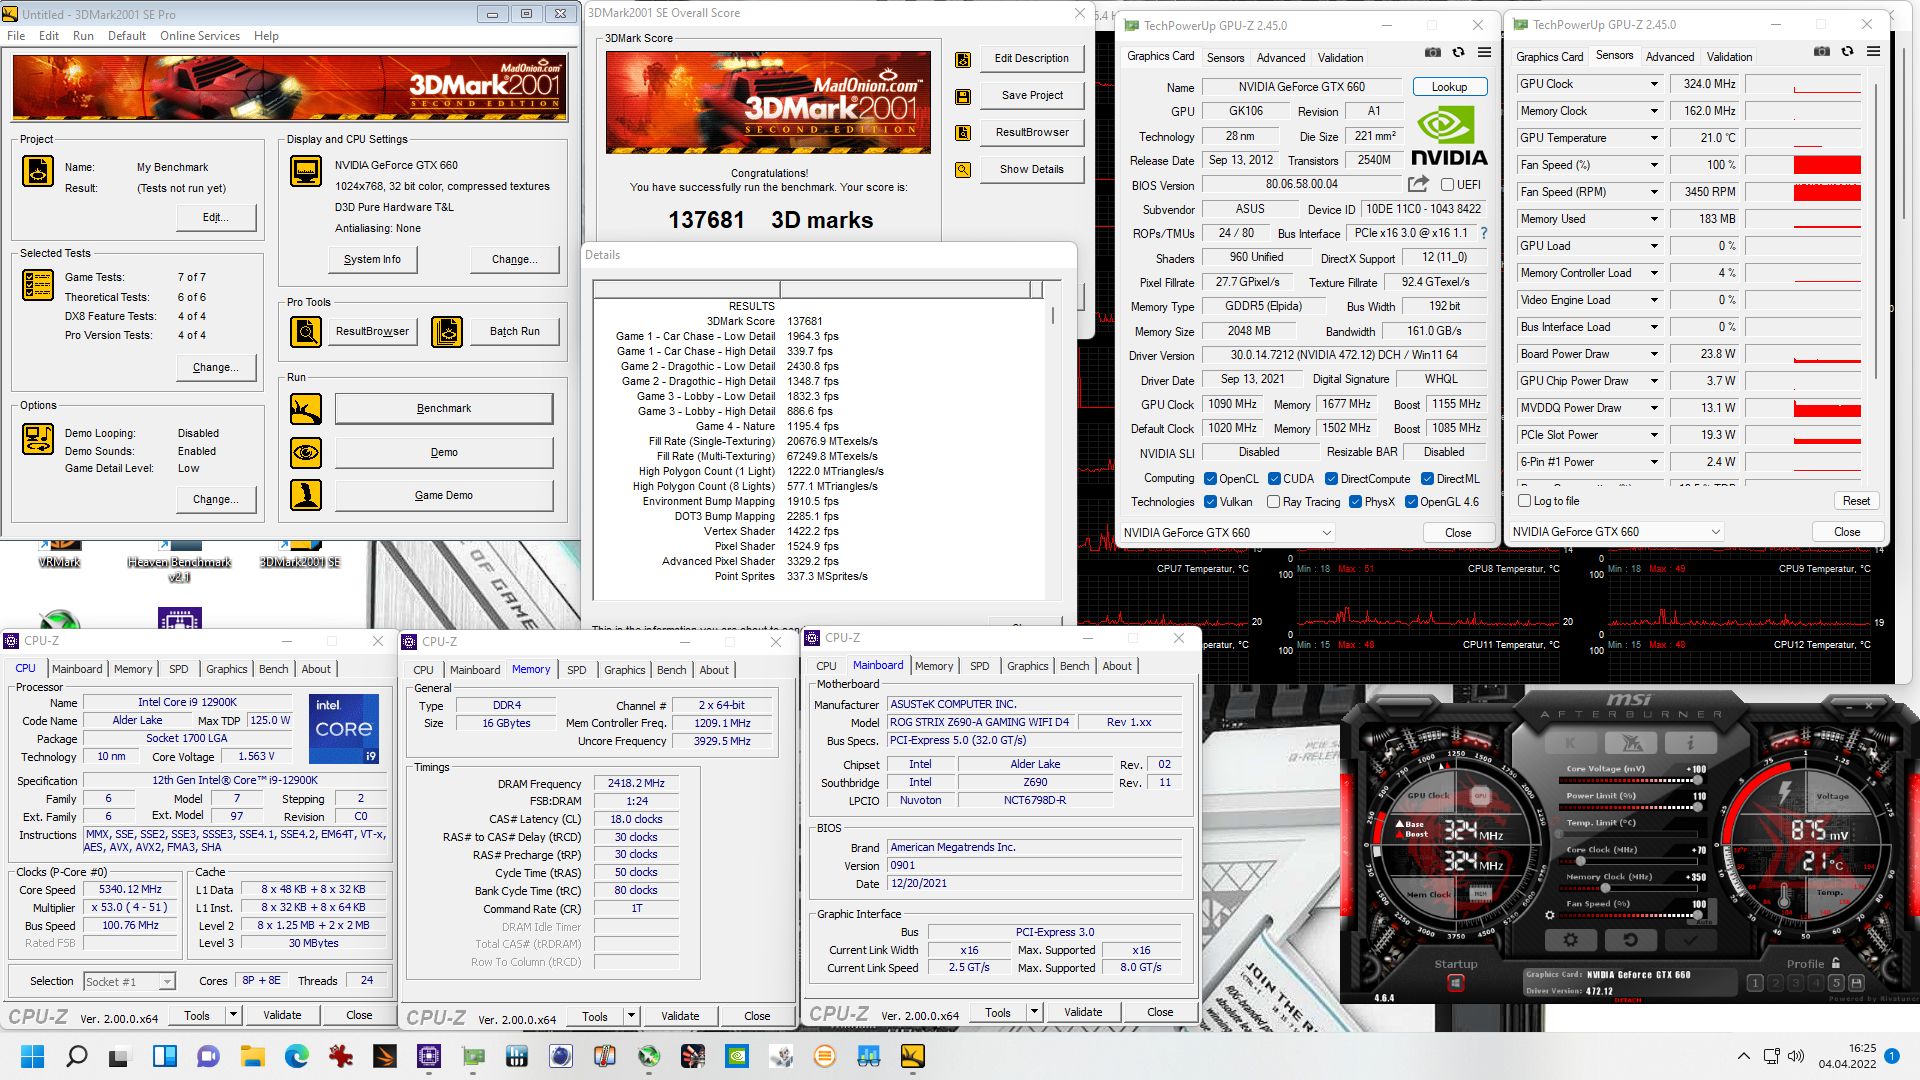The width and height of the screenshot is (1920, 1080).
Task: Click the Benchmark car icon in Run section
Action: click(x=306, y=409)
